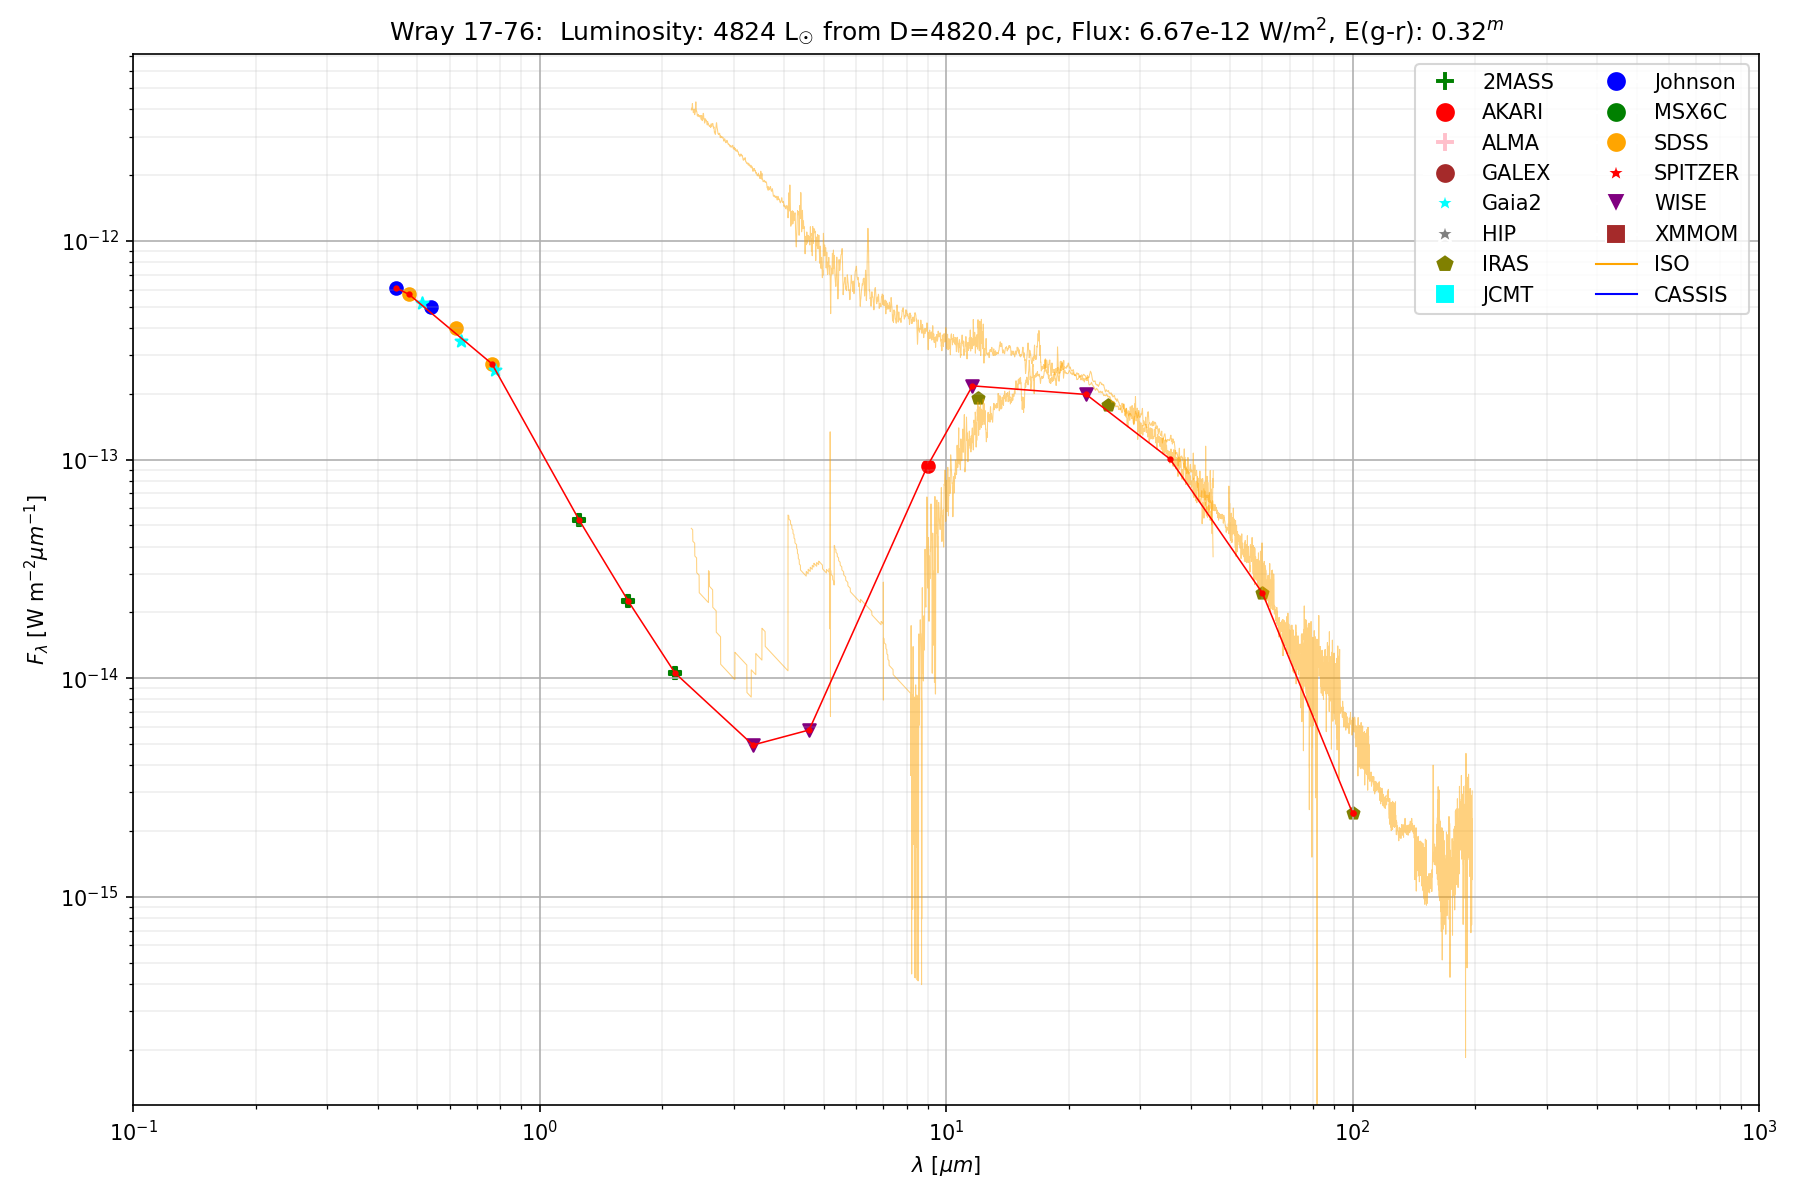Click the JCMT cyan square legend marker
This screenshot has width=1800, height=1200.
click(1444, 294)
